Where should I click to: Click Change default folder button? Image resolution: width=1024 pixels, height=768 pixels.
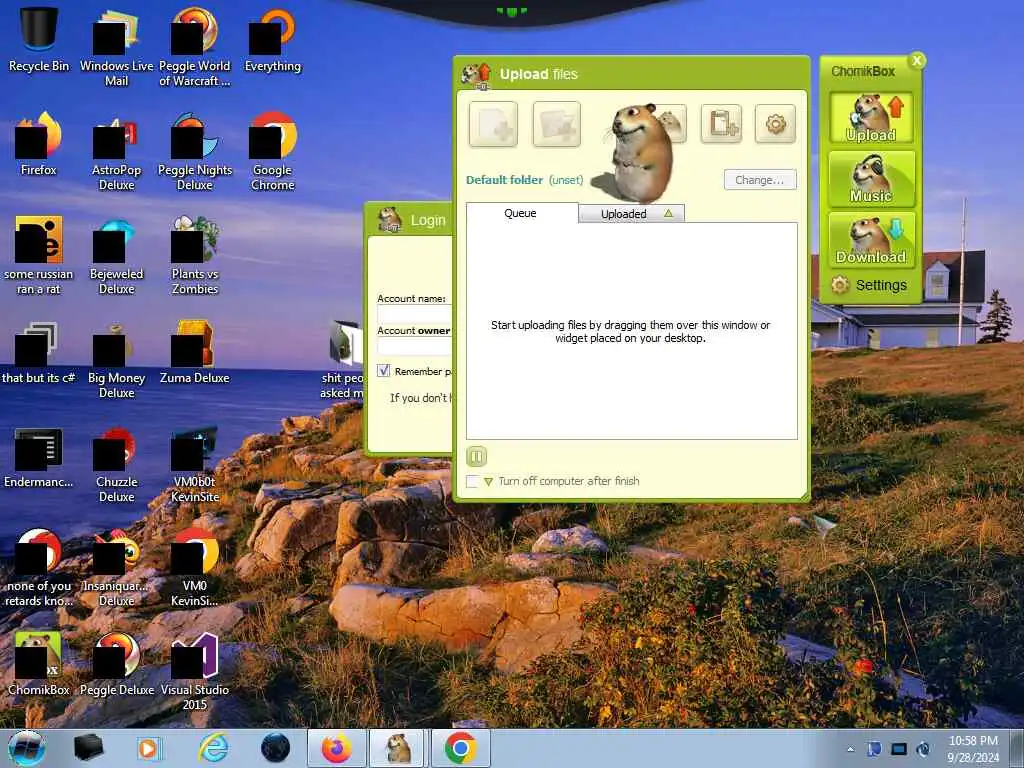click(760, 180)
